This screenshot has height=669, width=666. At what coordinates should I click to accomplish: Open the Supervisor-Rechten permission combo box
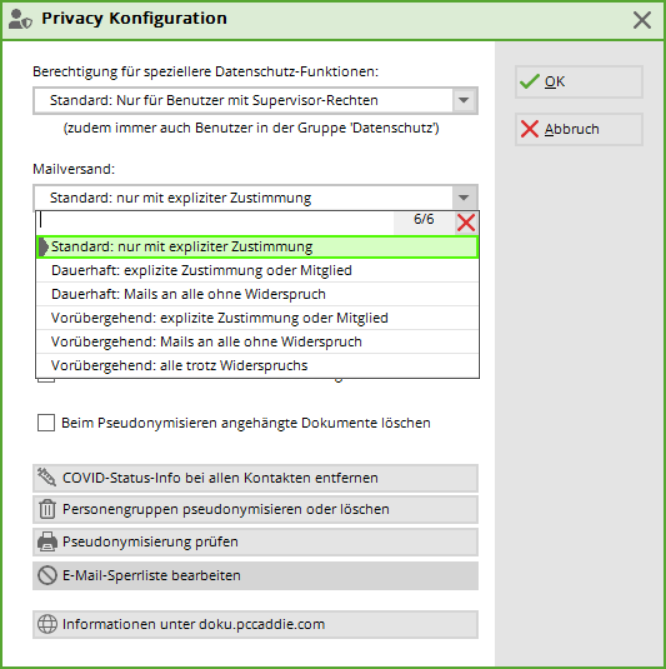[x=243, y=100]
